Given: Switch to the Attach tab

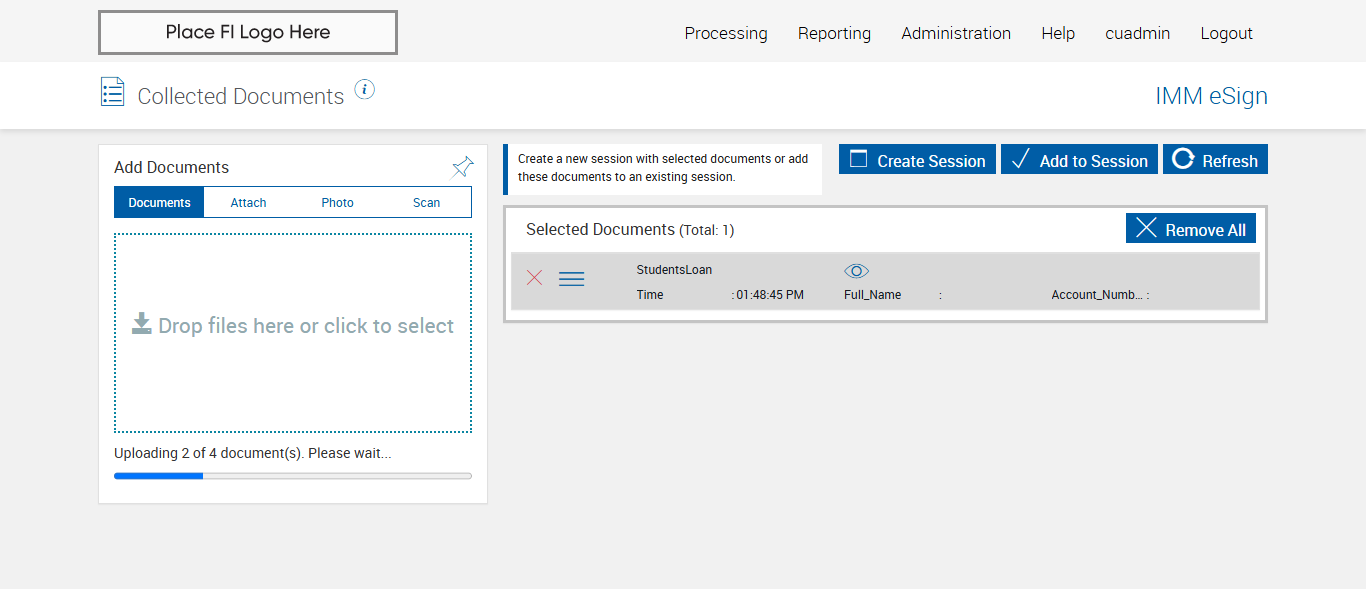Looking at the screenshot, I should click(248, 202).
